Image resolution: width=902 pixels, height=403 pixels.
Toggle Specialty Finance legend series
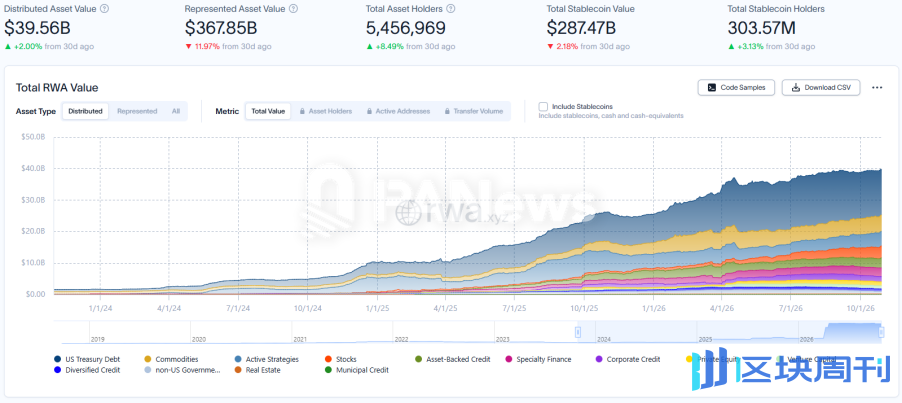538,359
